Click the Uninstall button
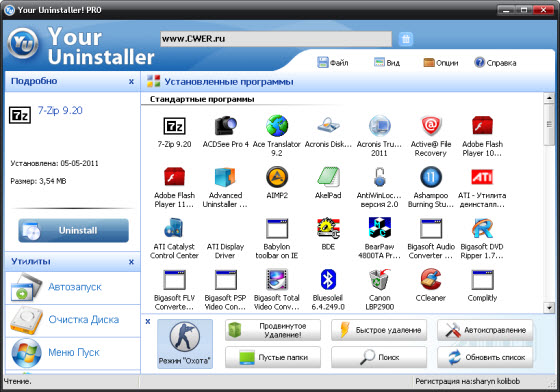560x392 pixels. click(74, 231)
